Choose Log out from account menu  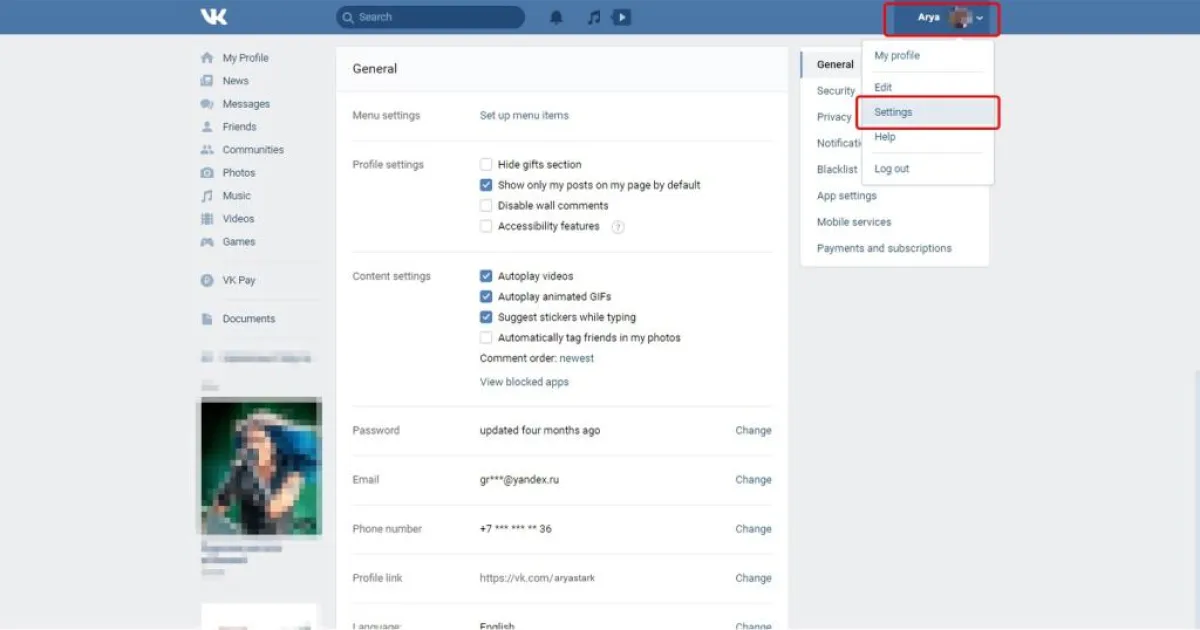click(x=892, y=169)
